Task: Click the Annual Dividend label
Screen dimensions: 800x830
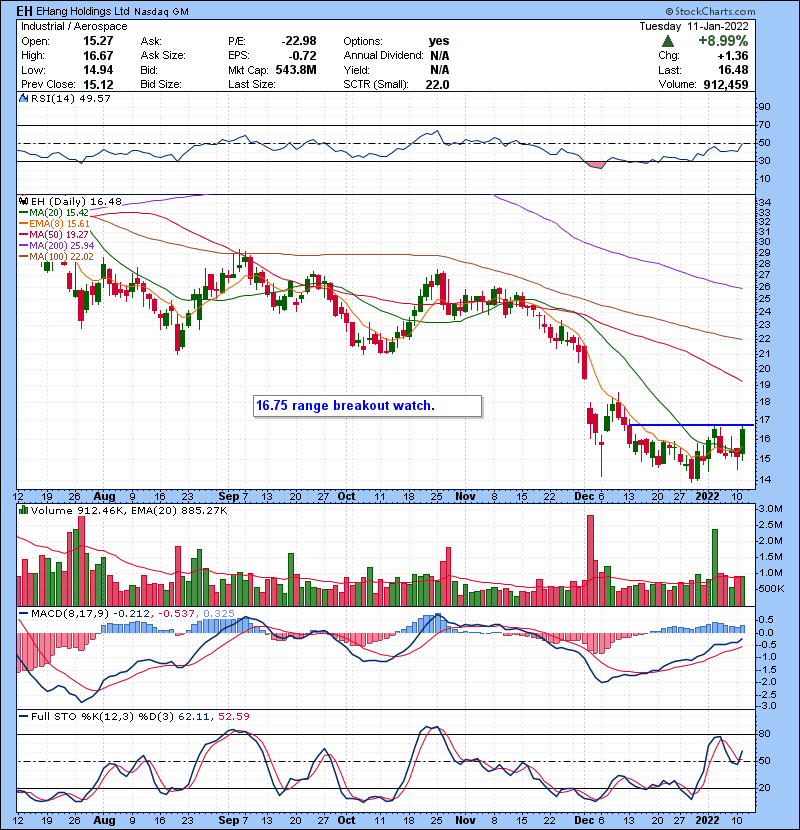Action: 383,56
